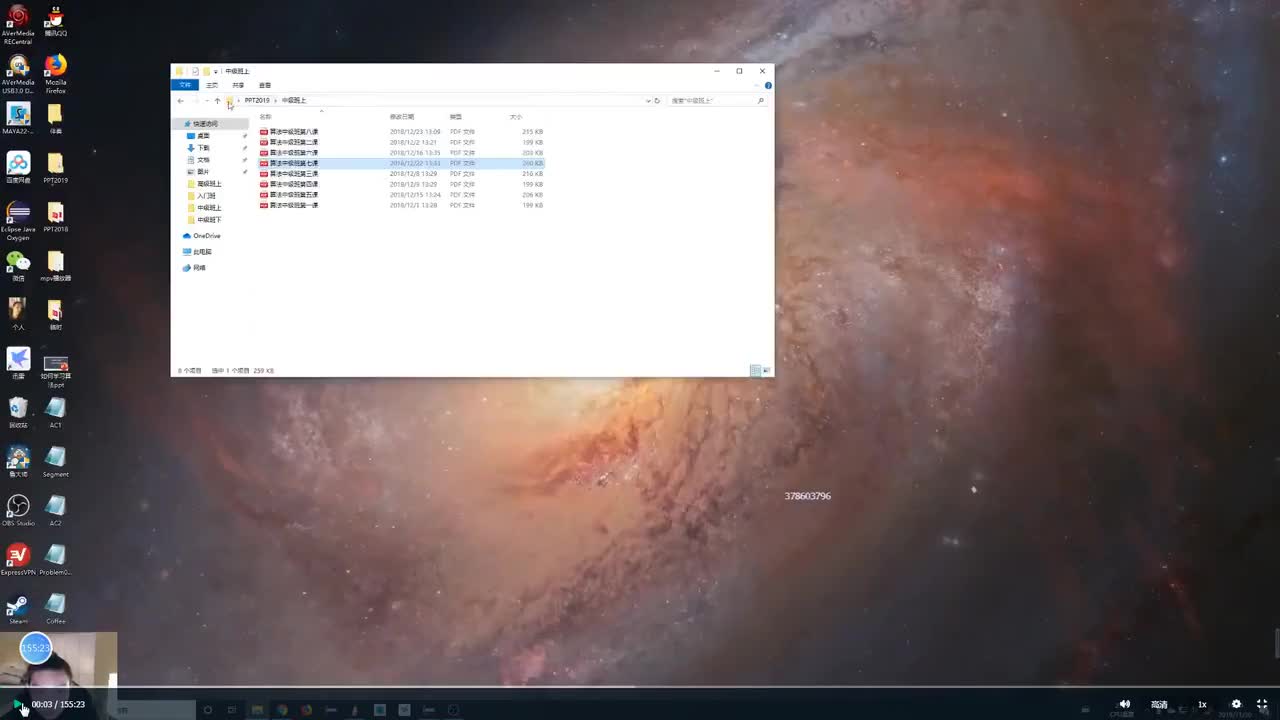Select 快速访问 in the navigation pane

pyautogui.click(x=205, y=124)
